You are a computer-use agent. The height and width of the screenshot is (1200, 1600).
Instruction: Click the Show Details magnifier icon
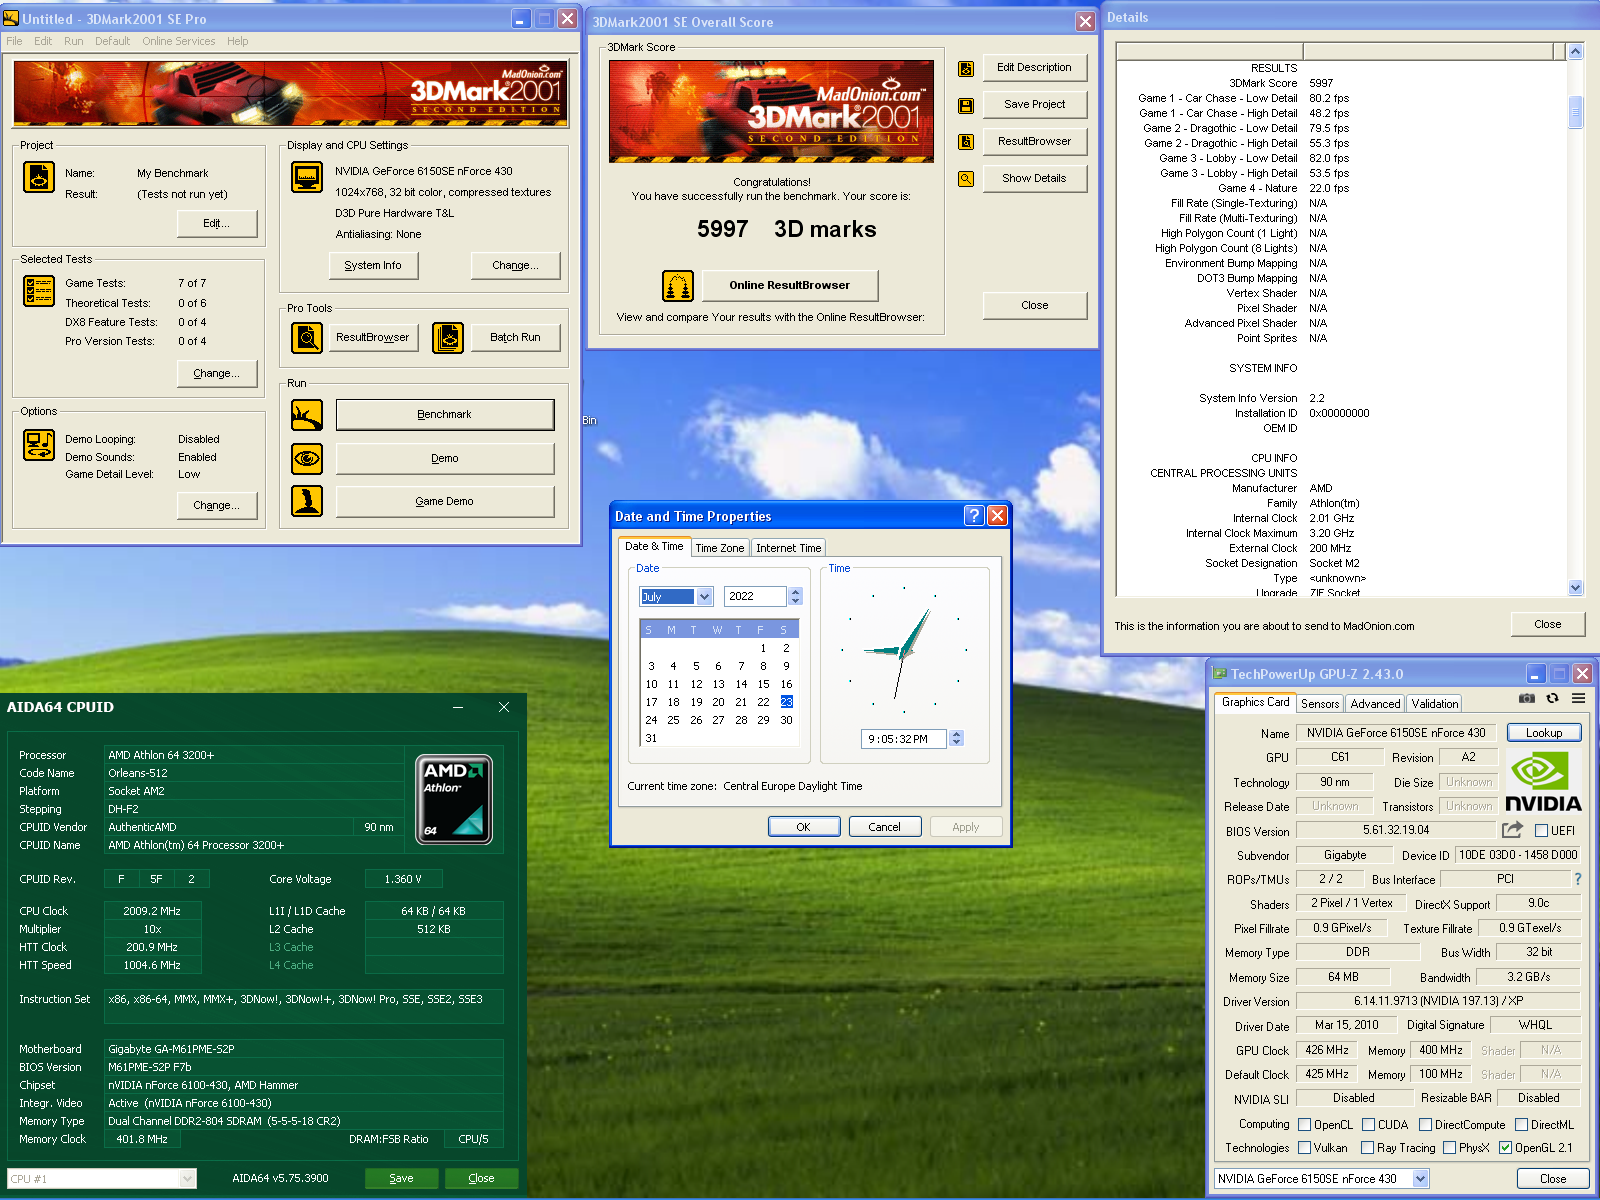(966, 179)
